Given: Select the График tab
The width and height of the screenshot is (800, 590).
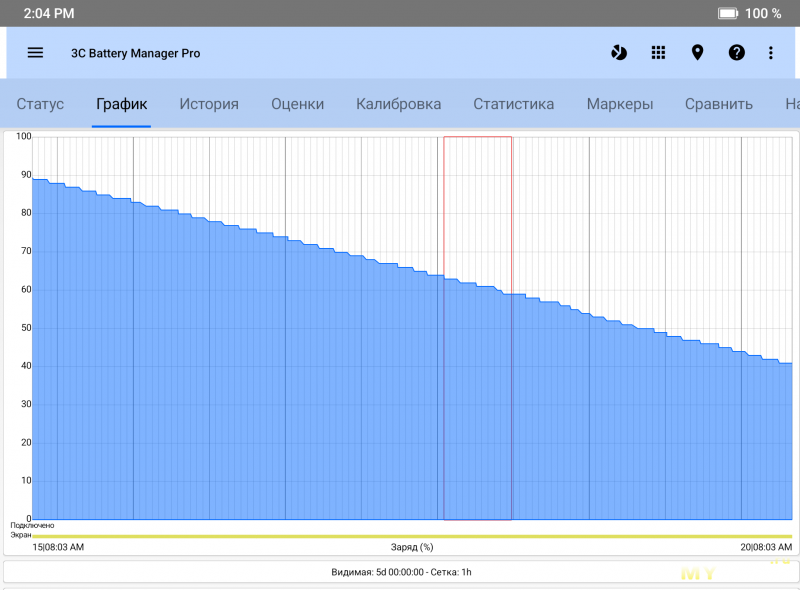Looking at the screenshot, I should click(x=121, y=104).
